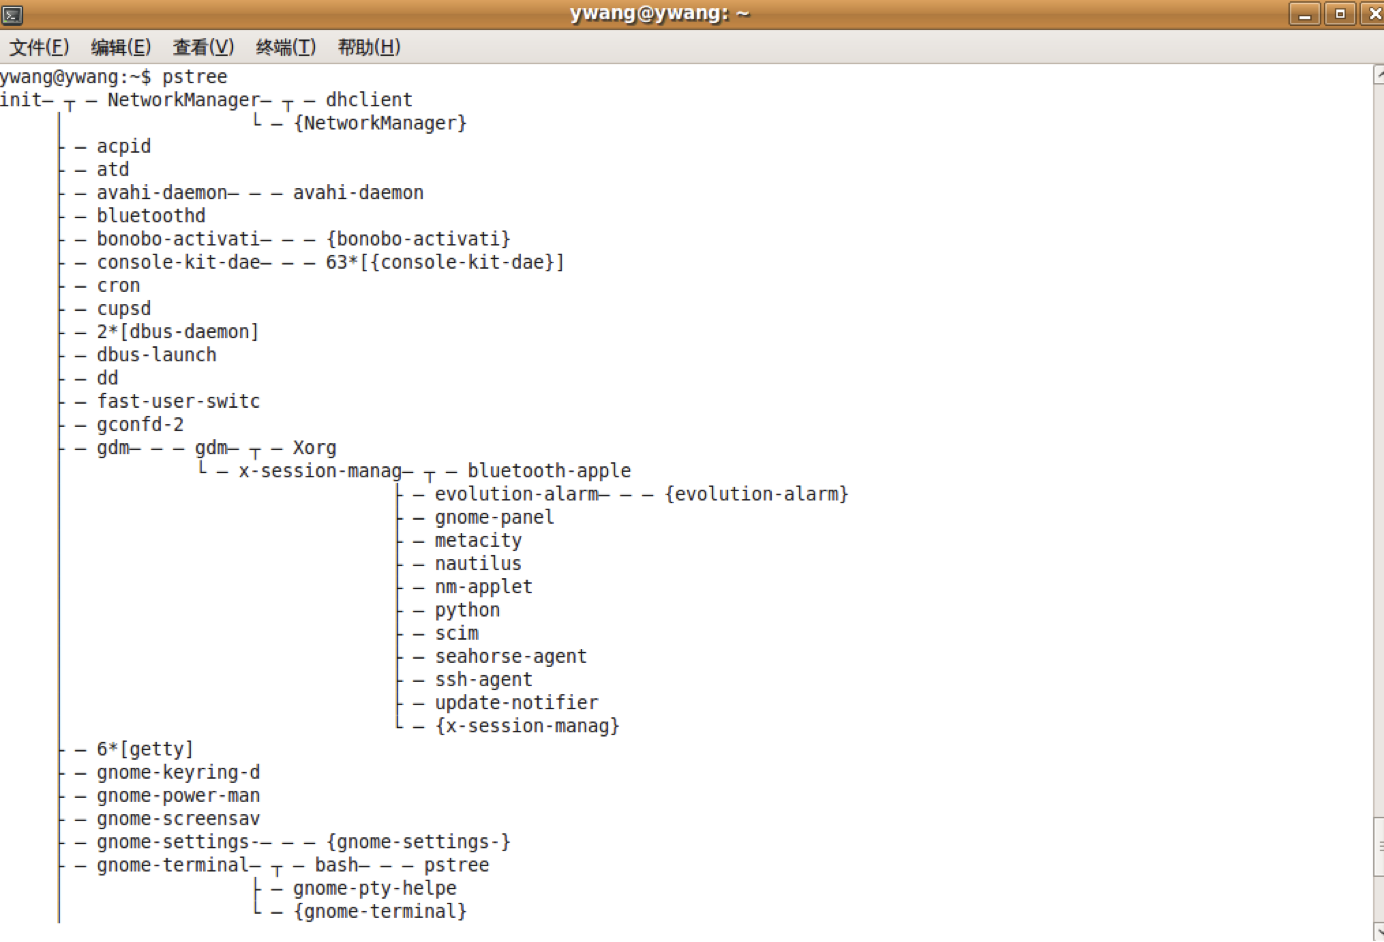Click the 'gnome-pty-helpe' process line
The width and height of the screenshot is (1384, 942).
click(x=375, y=888)
